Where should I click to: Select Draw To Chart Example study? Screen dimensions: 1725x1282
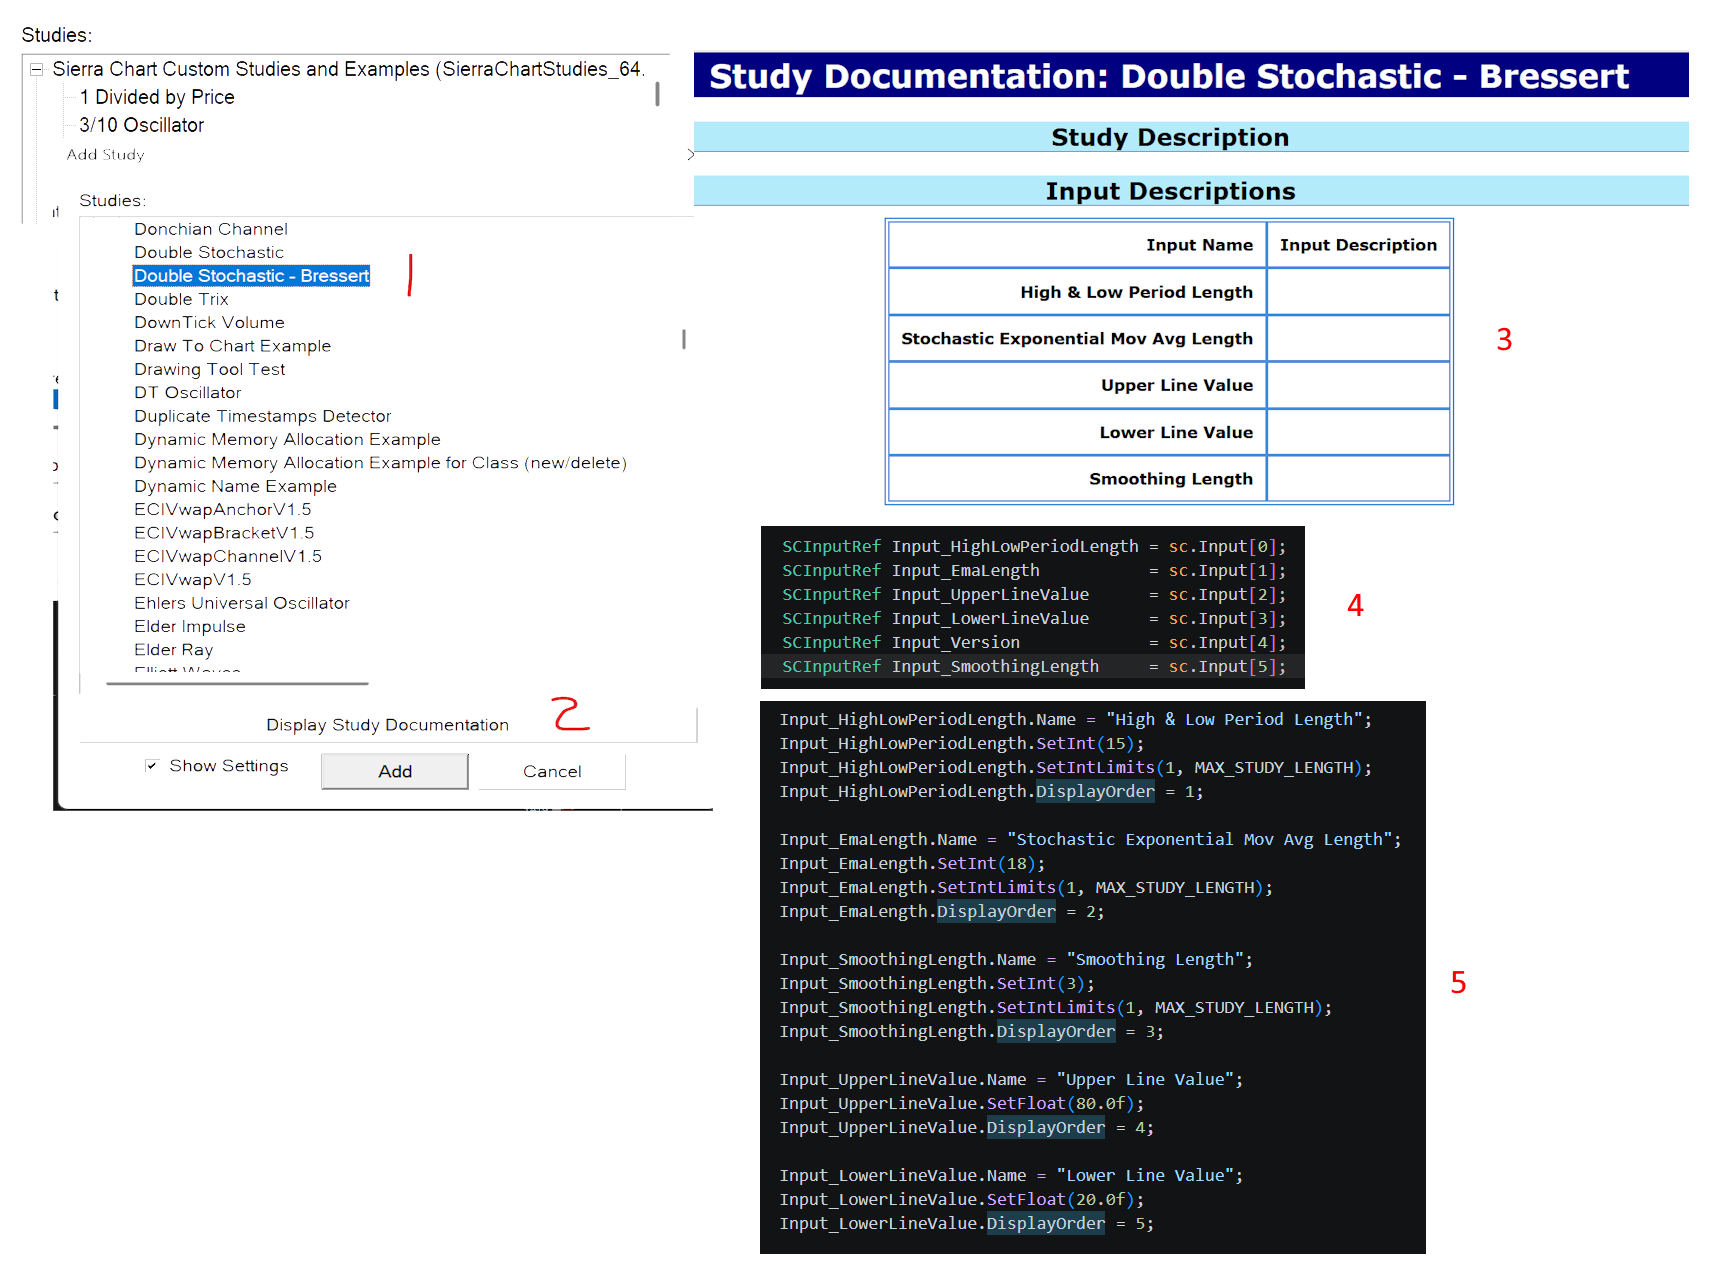(x=232, y=346)
